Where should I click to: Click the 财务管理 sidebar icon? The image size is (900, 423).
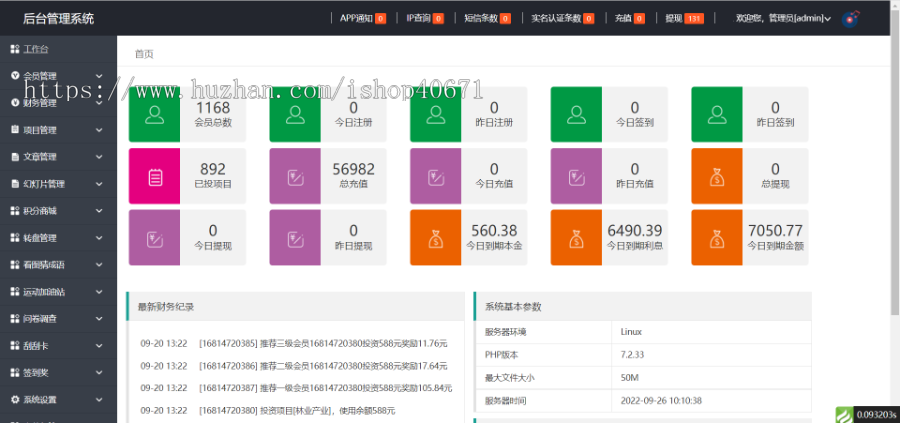(15, 103)
